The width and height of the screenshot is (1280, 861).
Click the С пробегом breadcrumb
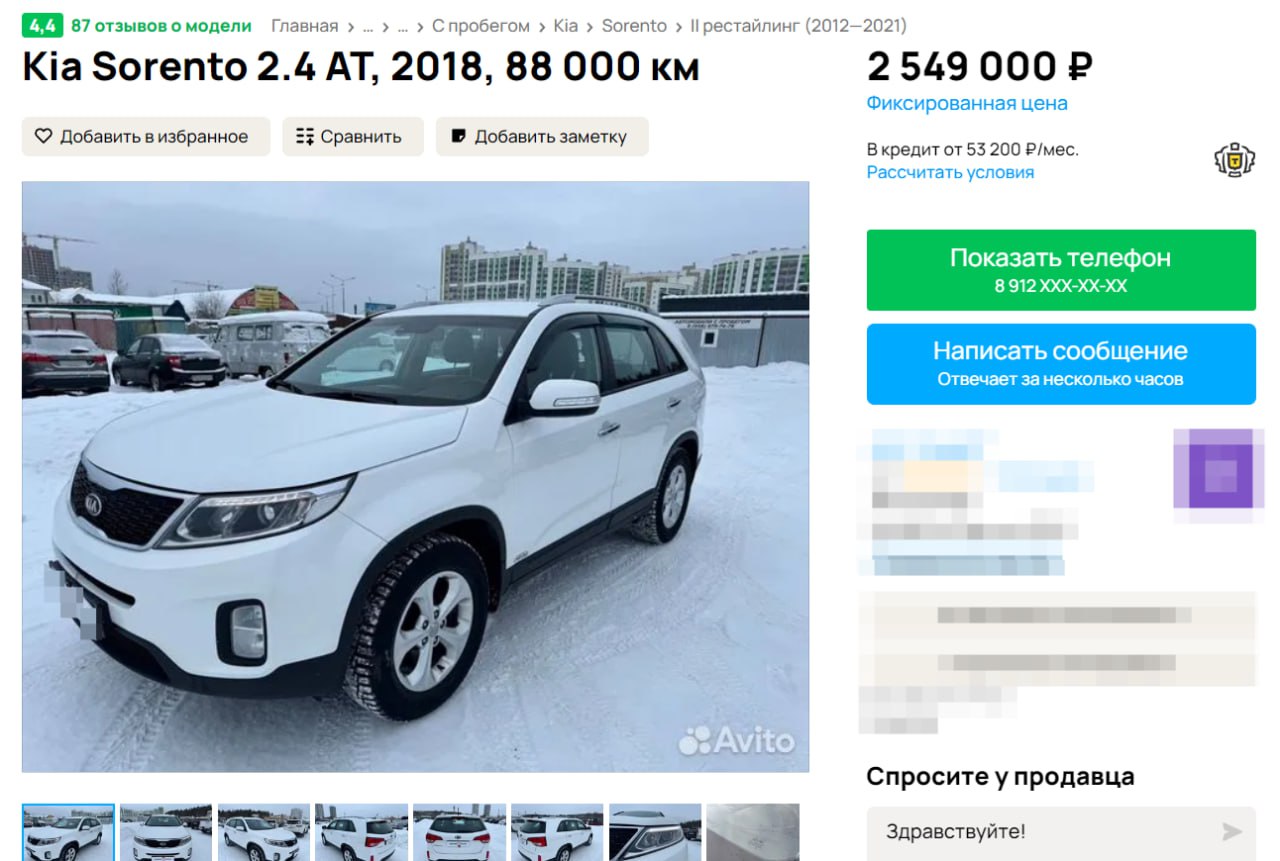tap(481, 26)
